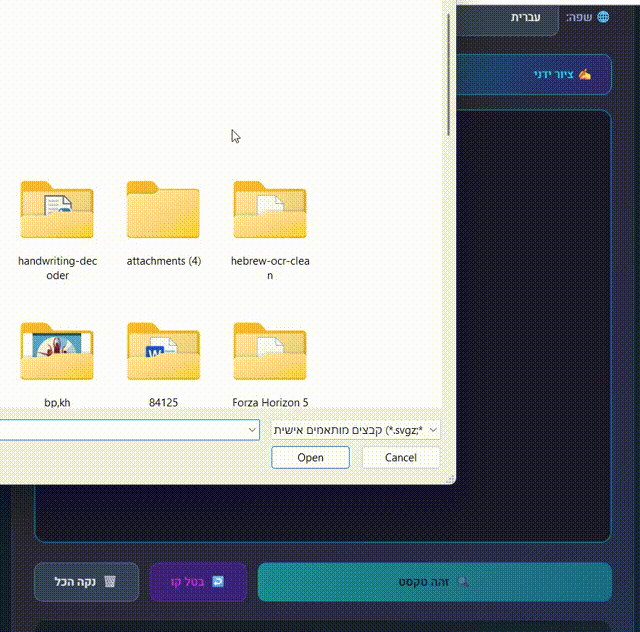Select the attachments (4) folder icon

coord(163,211)
